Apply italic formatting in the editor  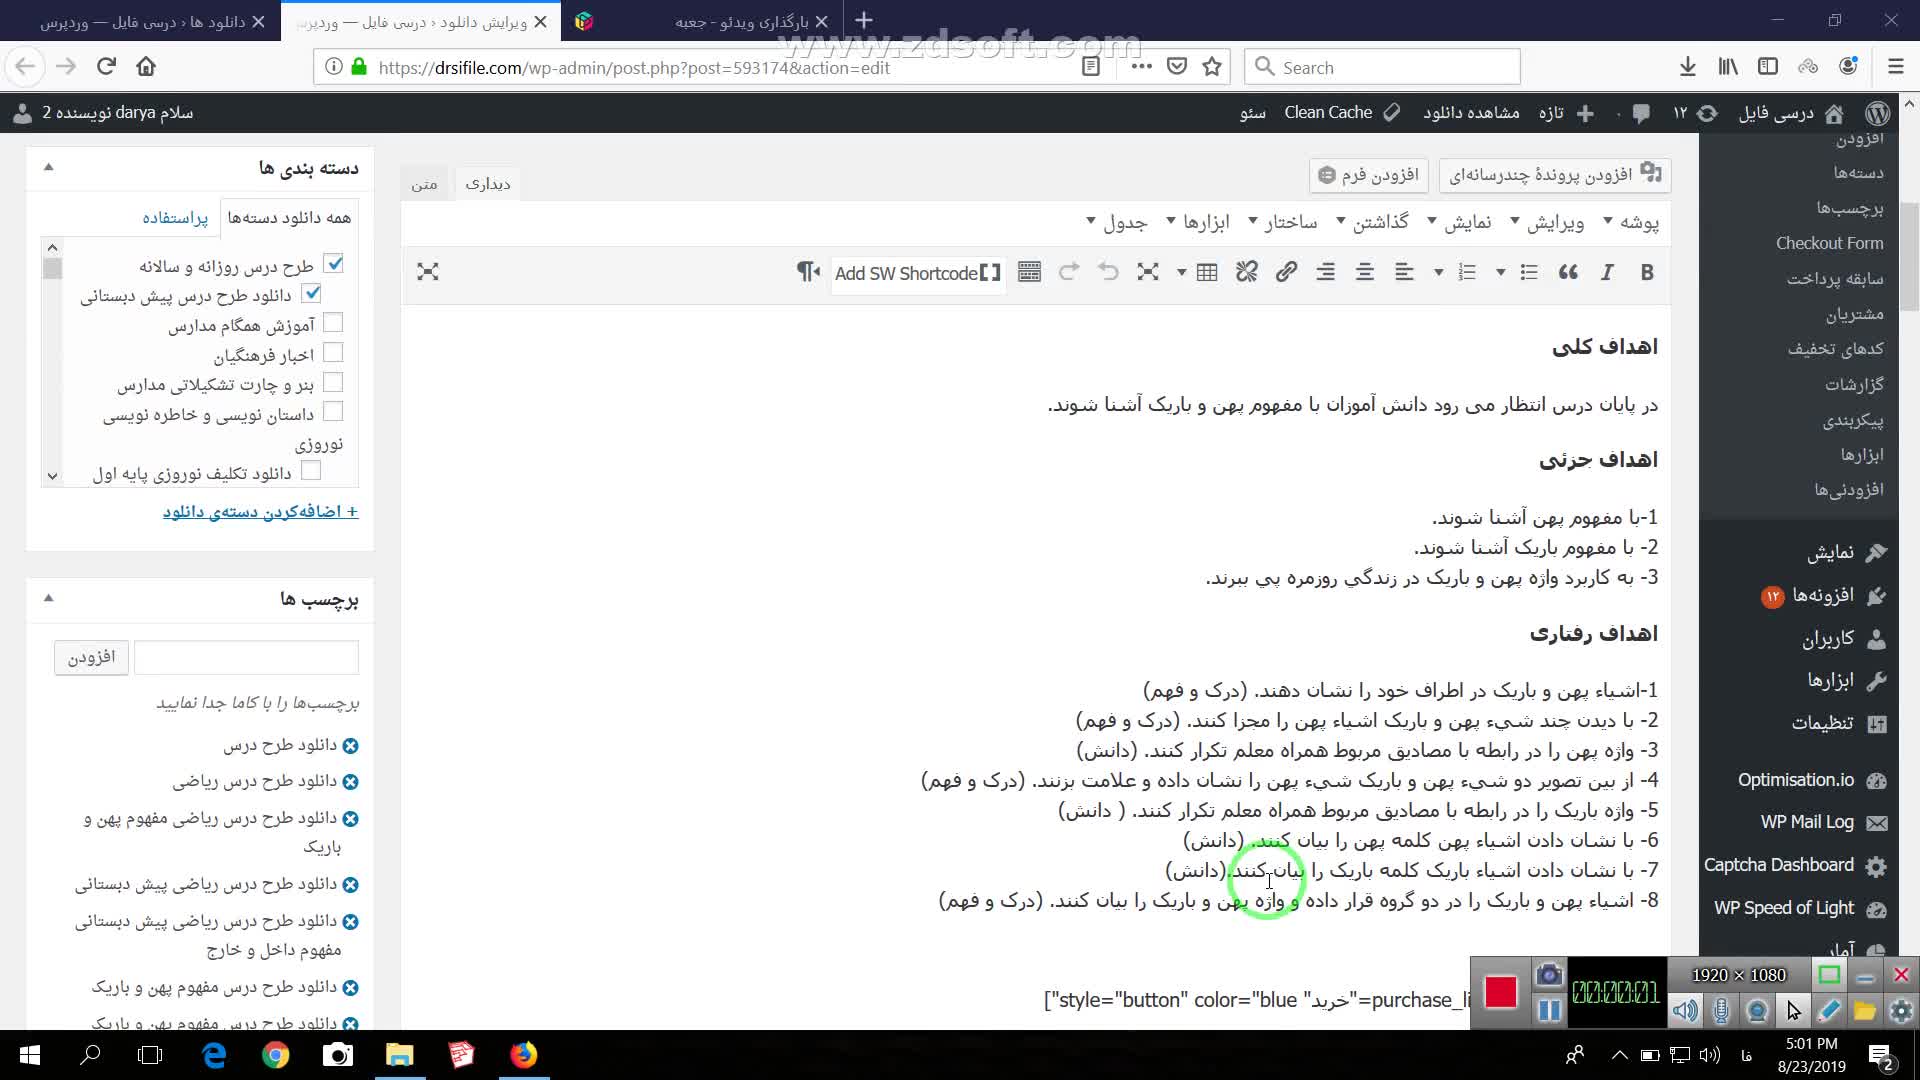pyautogui.click(x=1607, y=272)
